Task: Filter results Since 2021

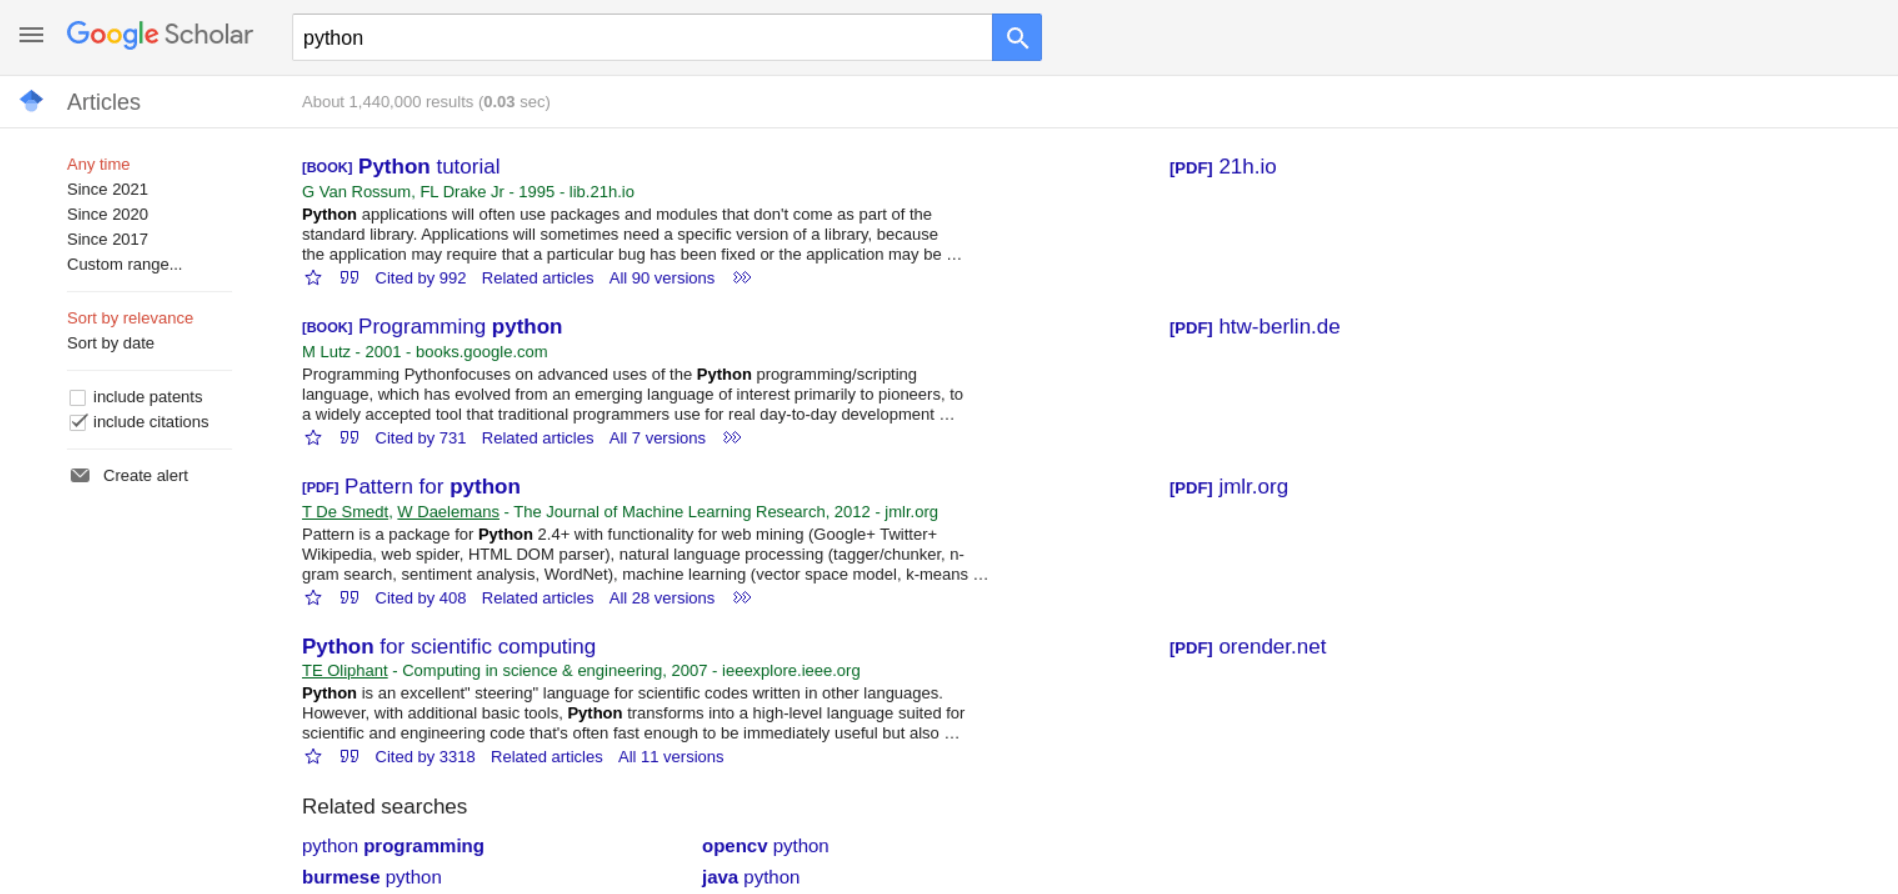Action: coord(107,189)
